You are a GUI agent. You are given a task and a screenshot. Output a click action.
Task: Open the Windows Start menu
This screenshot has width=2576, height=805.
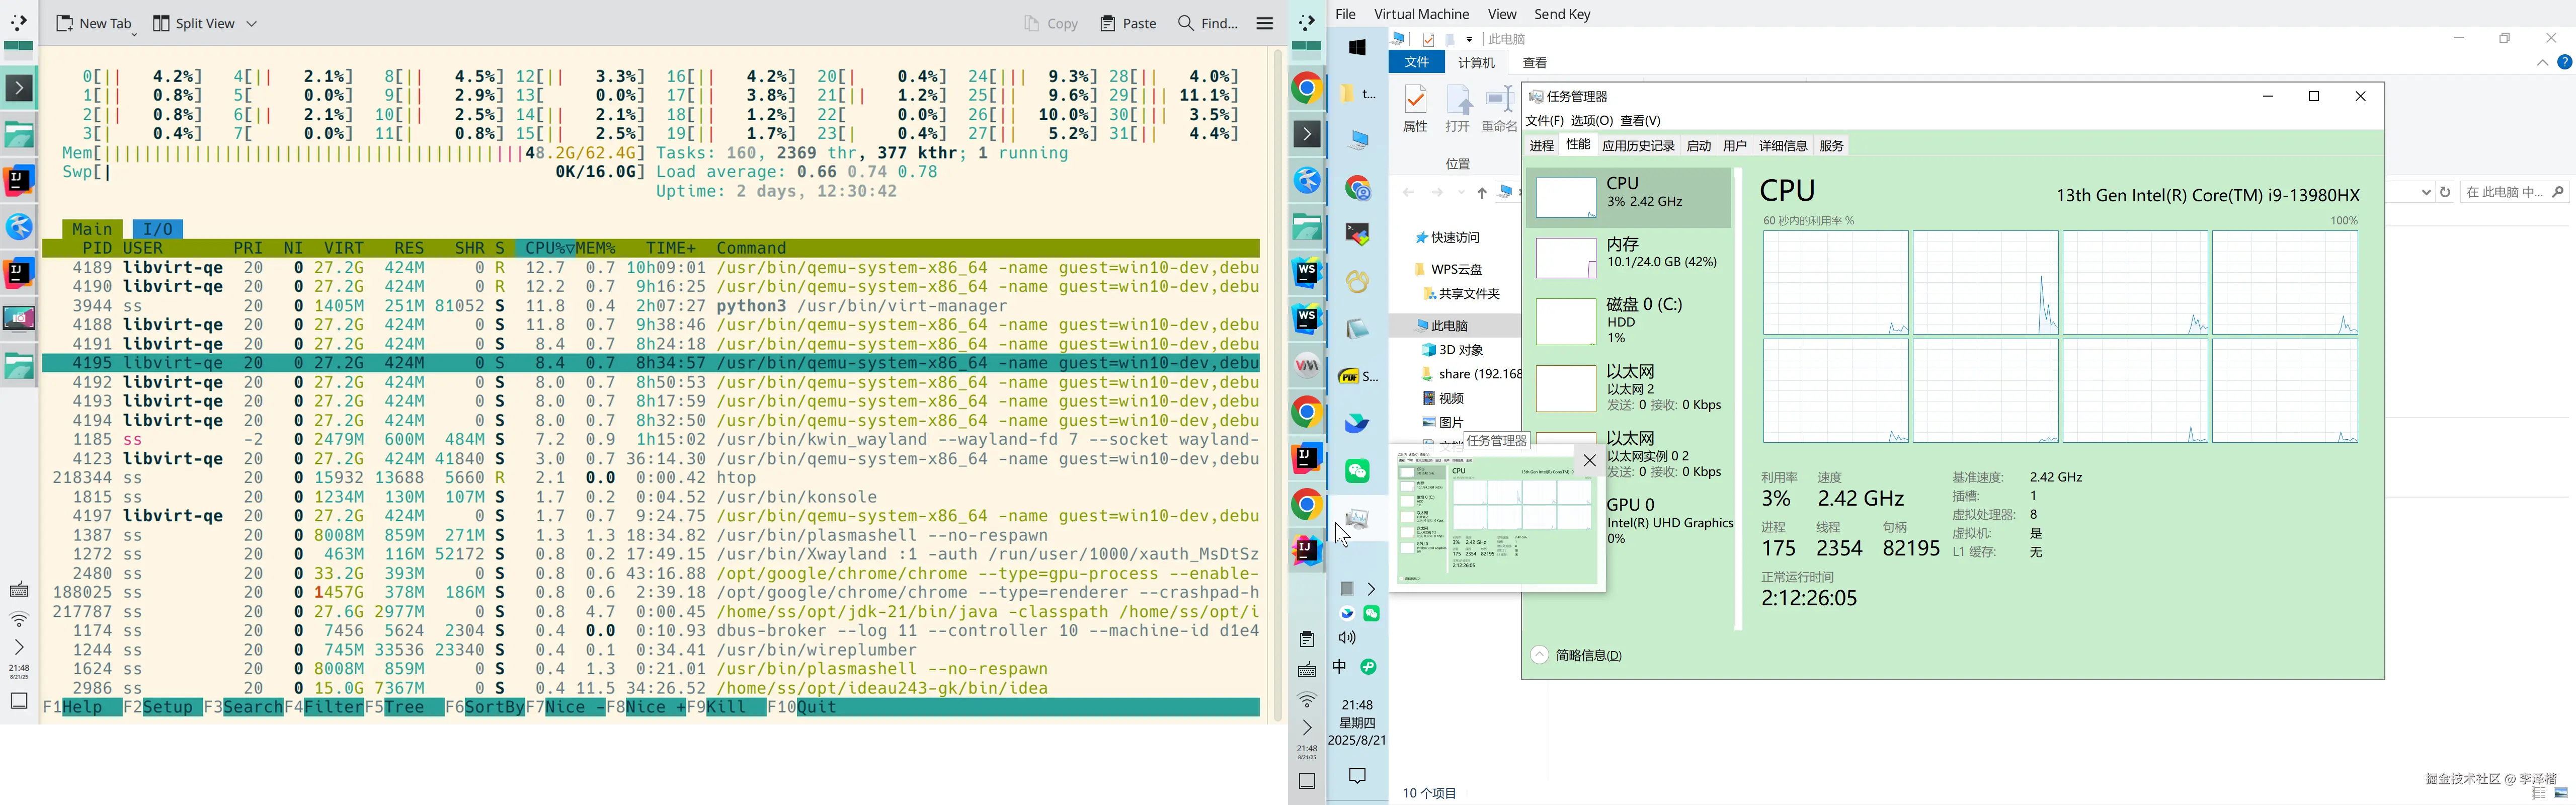click(1357, 46)
